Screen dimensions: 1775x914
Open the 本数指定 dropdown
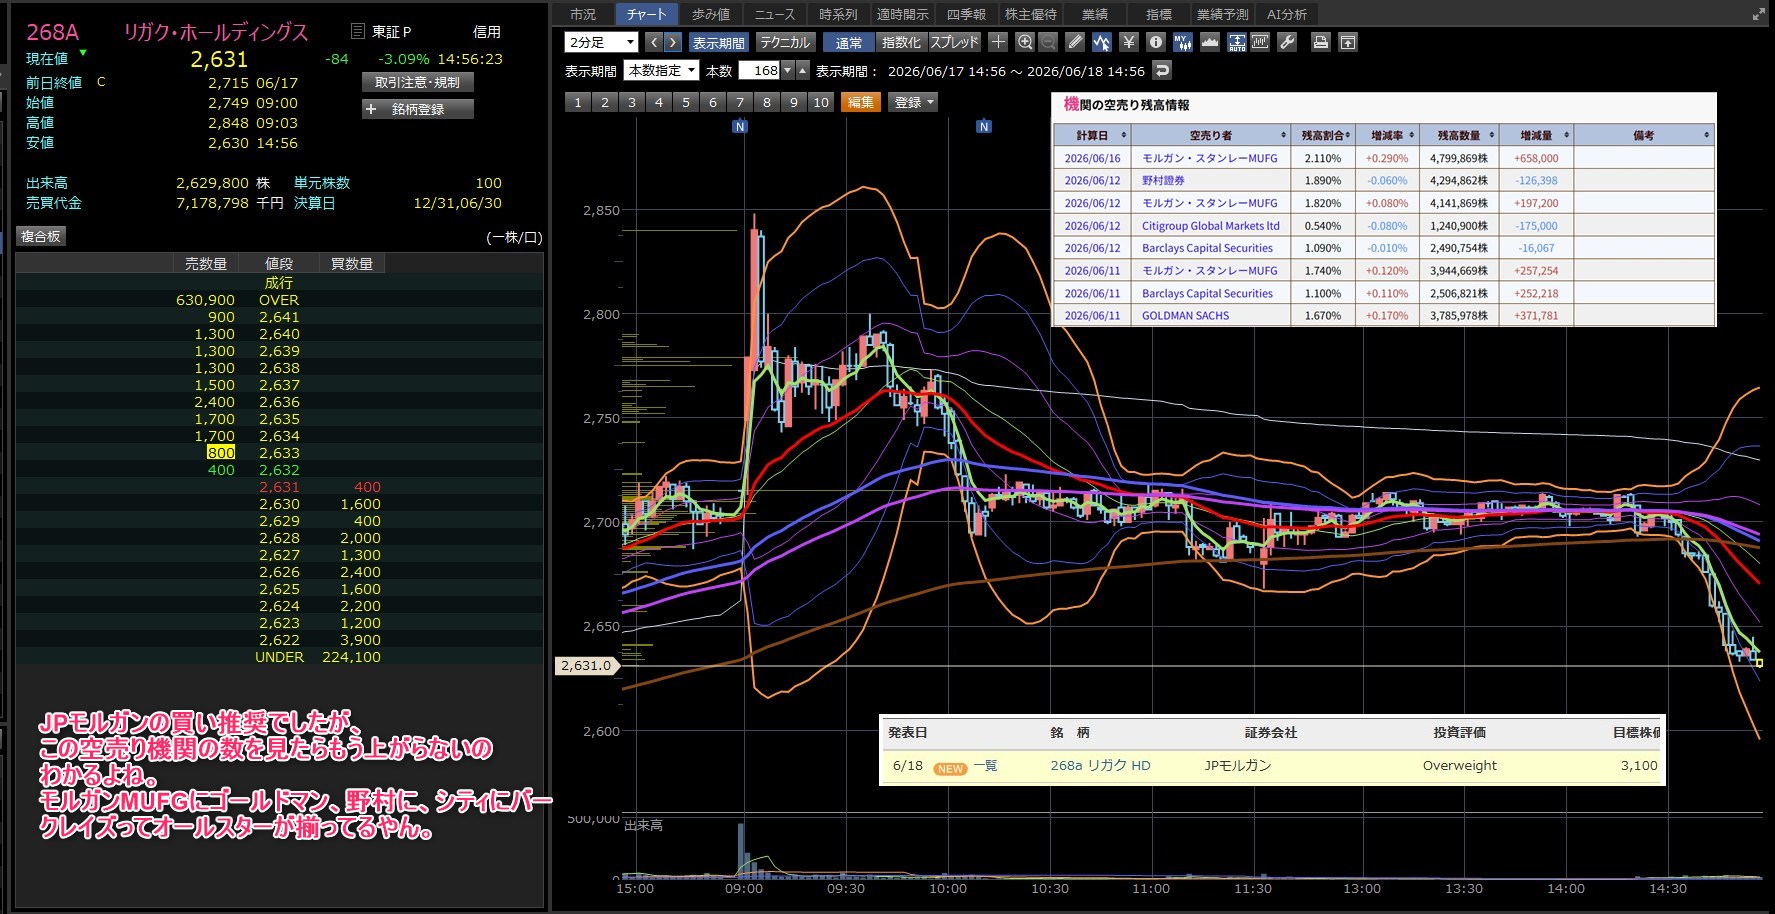pyautogui.click(x=661, y=70)
